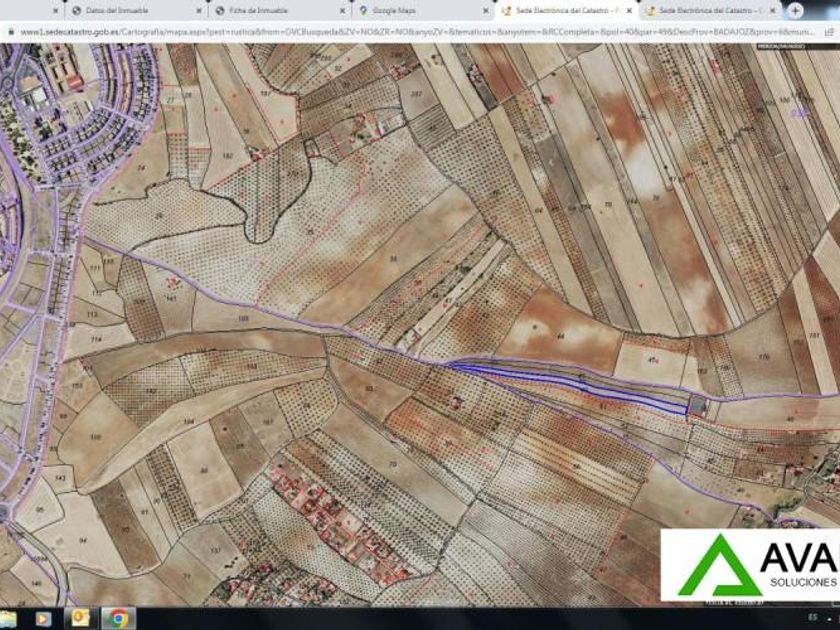Click the share icon in the address bar
The width and height of the screenshot is (840, 630).
829,32
